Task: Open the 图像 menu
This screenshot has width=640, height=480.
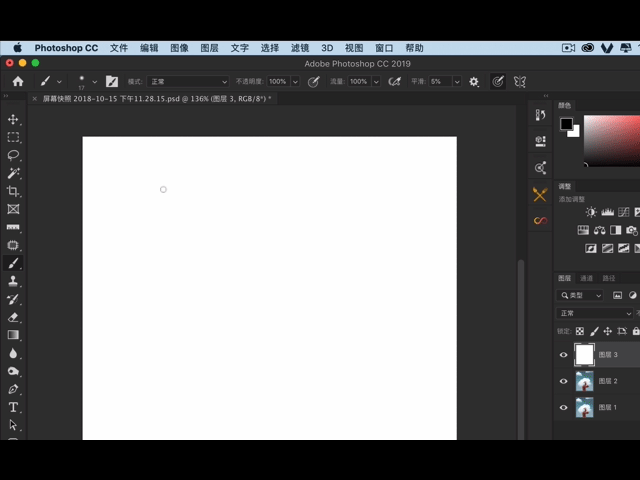Action: (179, 48)
